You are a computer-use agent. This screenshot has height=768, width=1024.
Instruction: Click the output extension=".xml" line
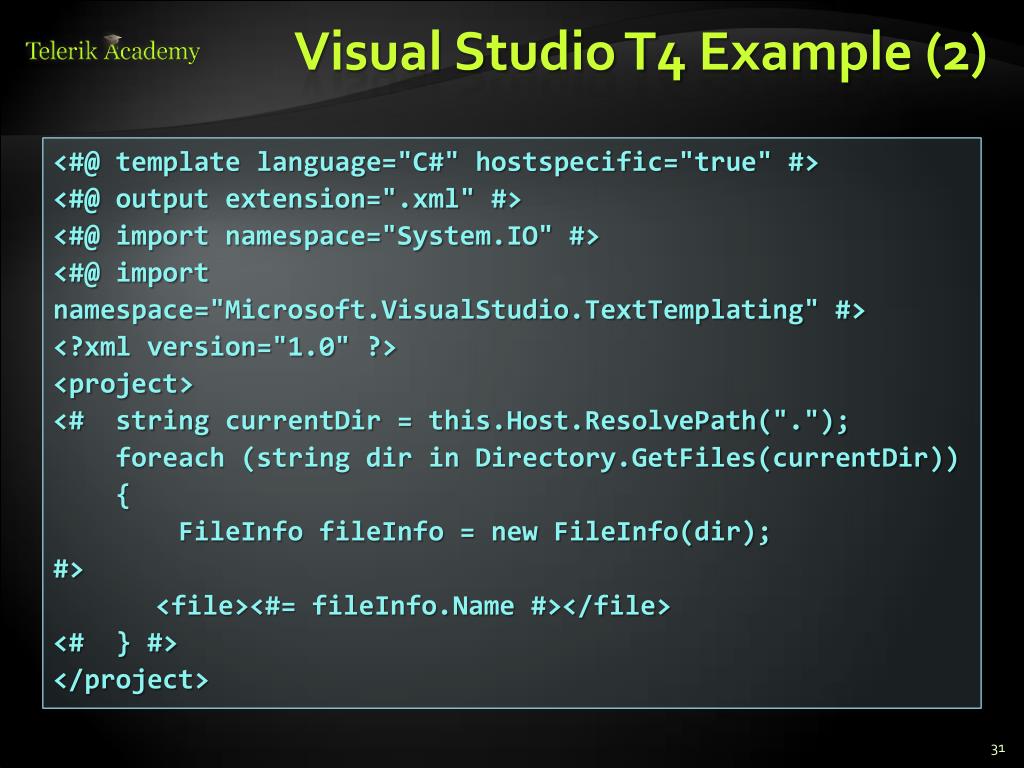[x=287, y=199]
